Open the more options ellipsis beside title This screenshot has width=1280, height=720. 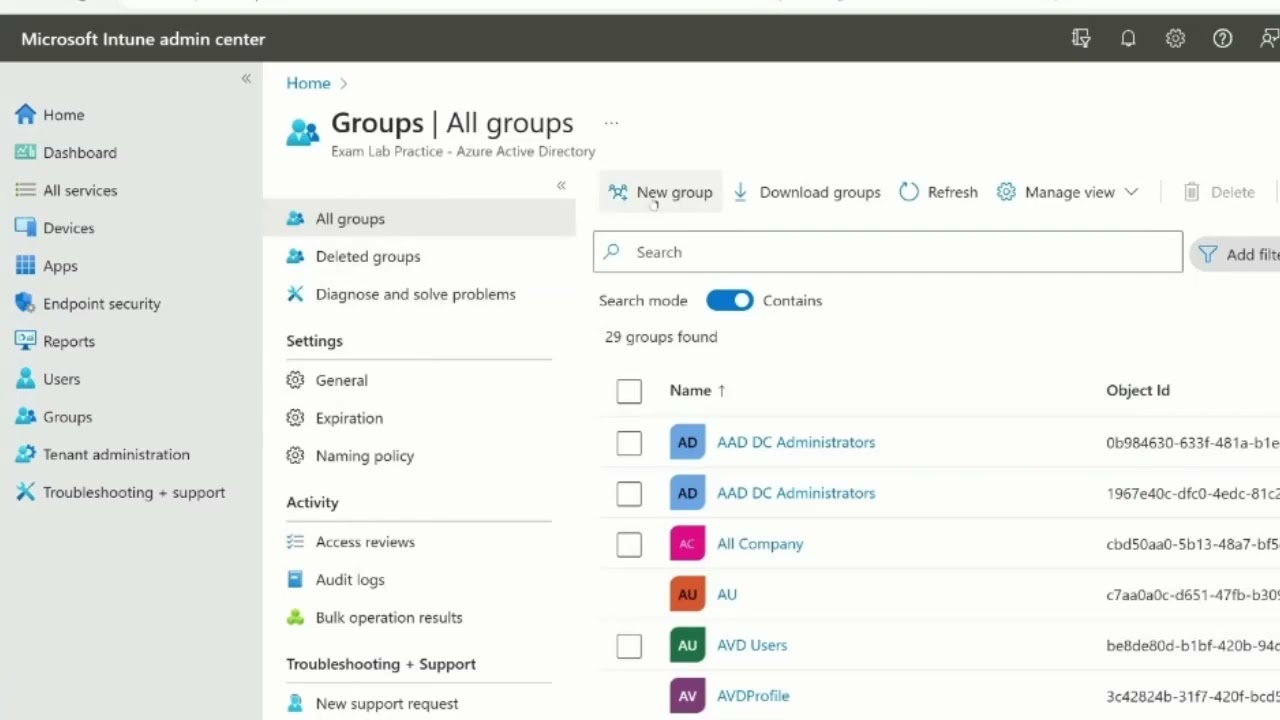611,123
